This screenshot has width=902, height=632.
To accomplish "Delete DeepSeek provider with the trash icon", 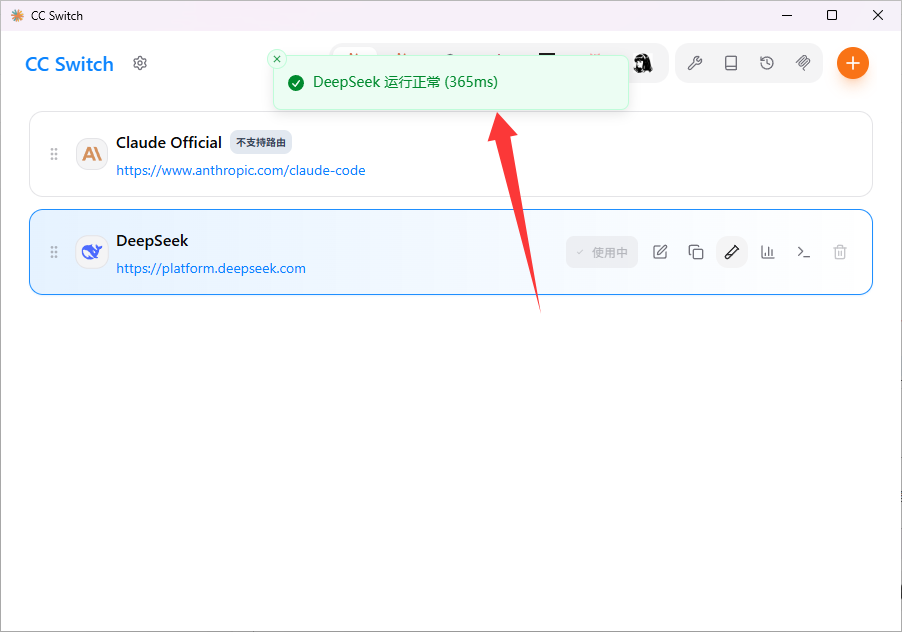I will tap(840, 252).
